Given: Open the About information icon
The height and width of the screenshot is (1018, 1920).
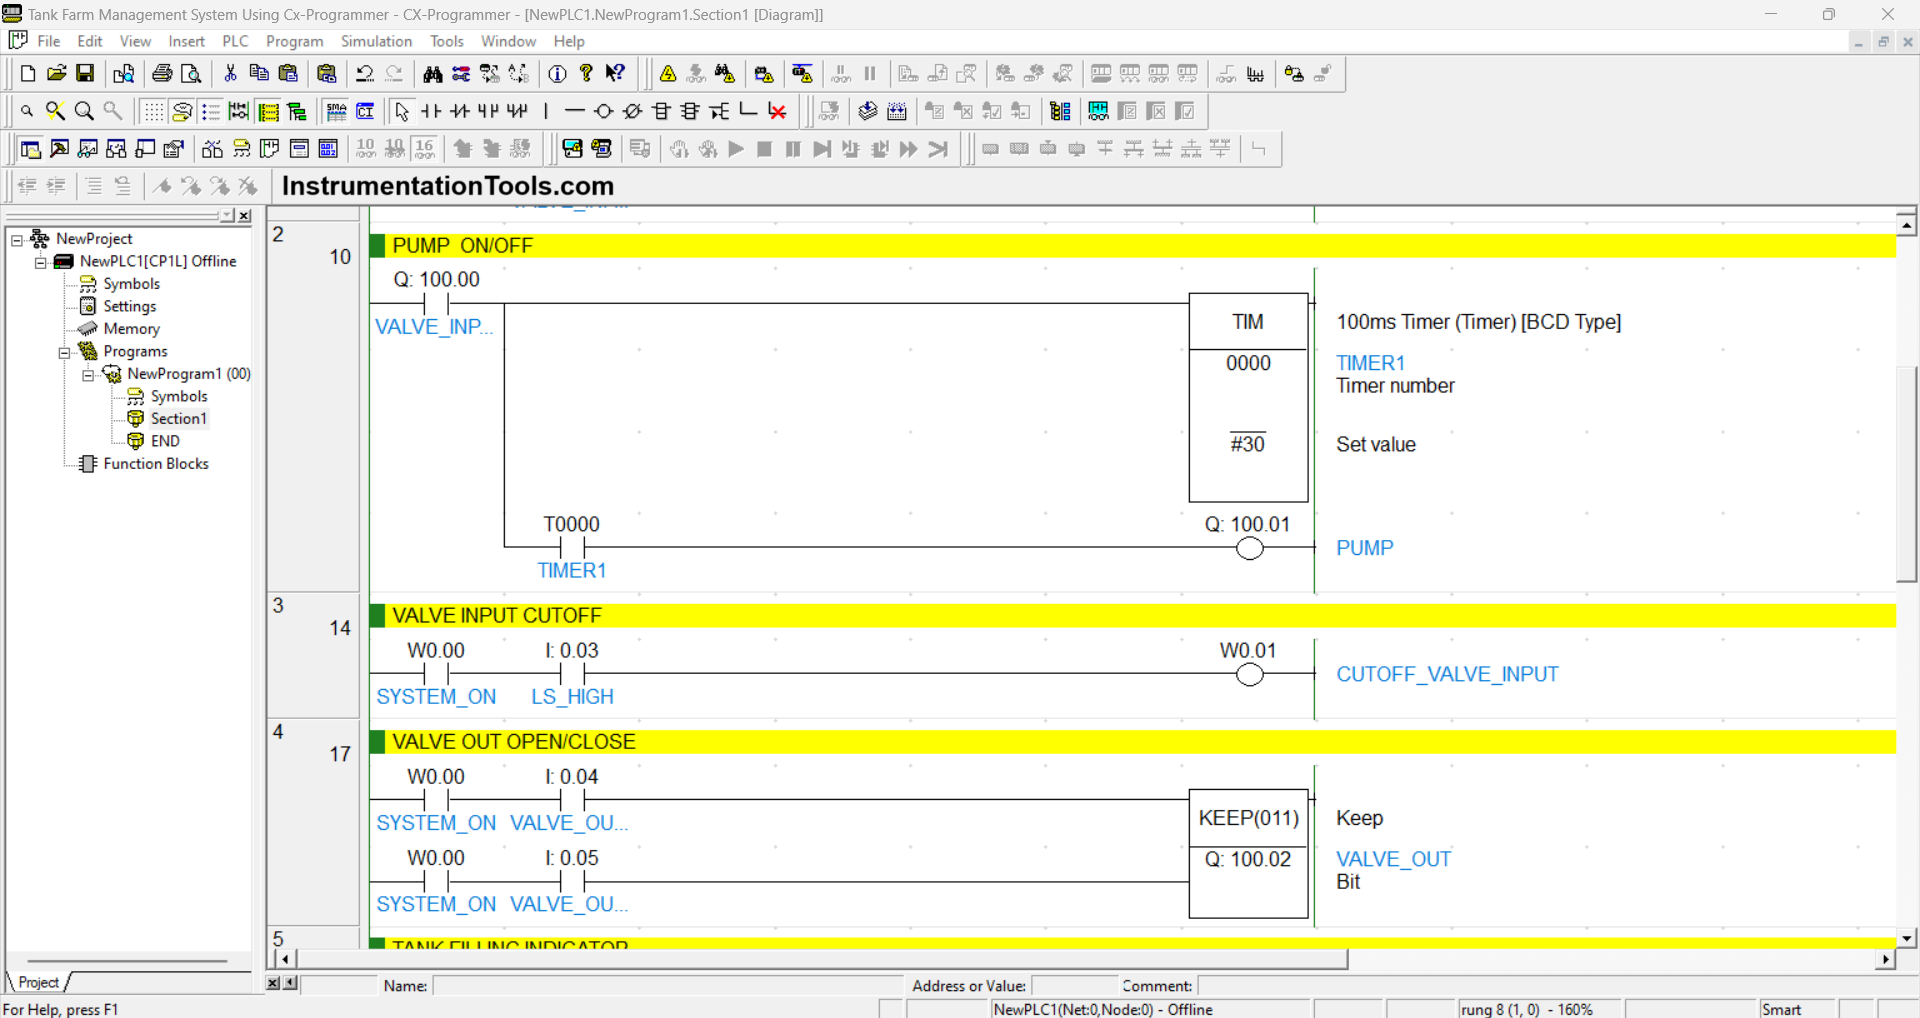Looking at the screenshot, I should click(x=558, y=74).
